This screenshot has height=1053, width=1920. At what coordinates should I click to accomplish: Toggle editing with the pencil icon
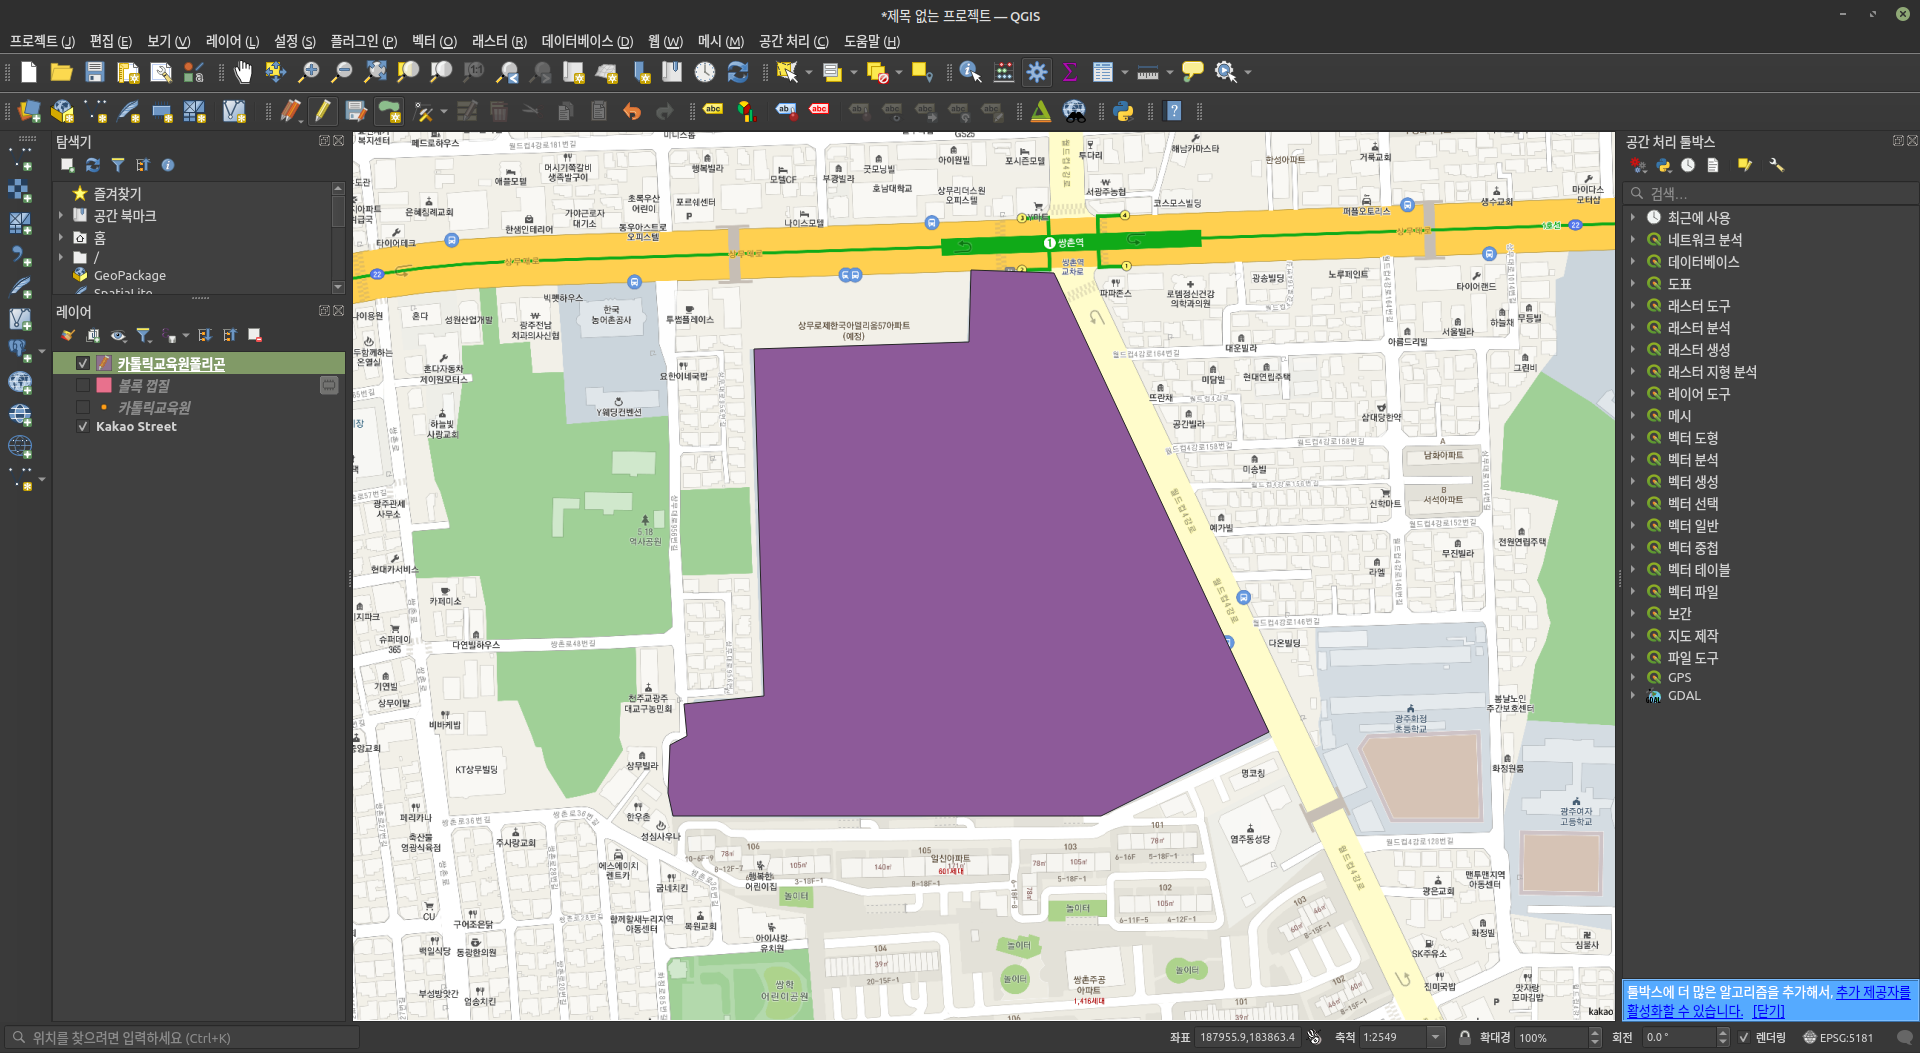(322, 111)
